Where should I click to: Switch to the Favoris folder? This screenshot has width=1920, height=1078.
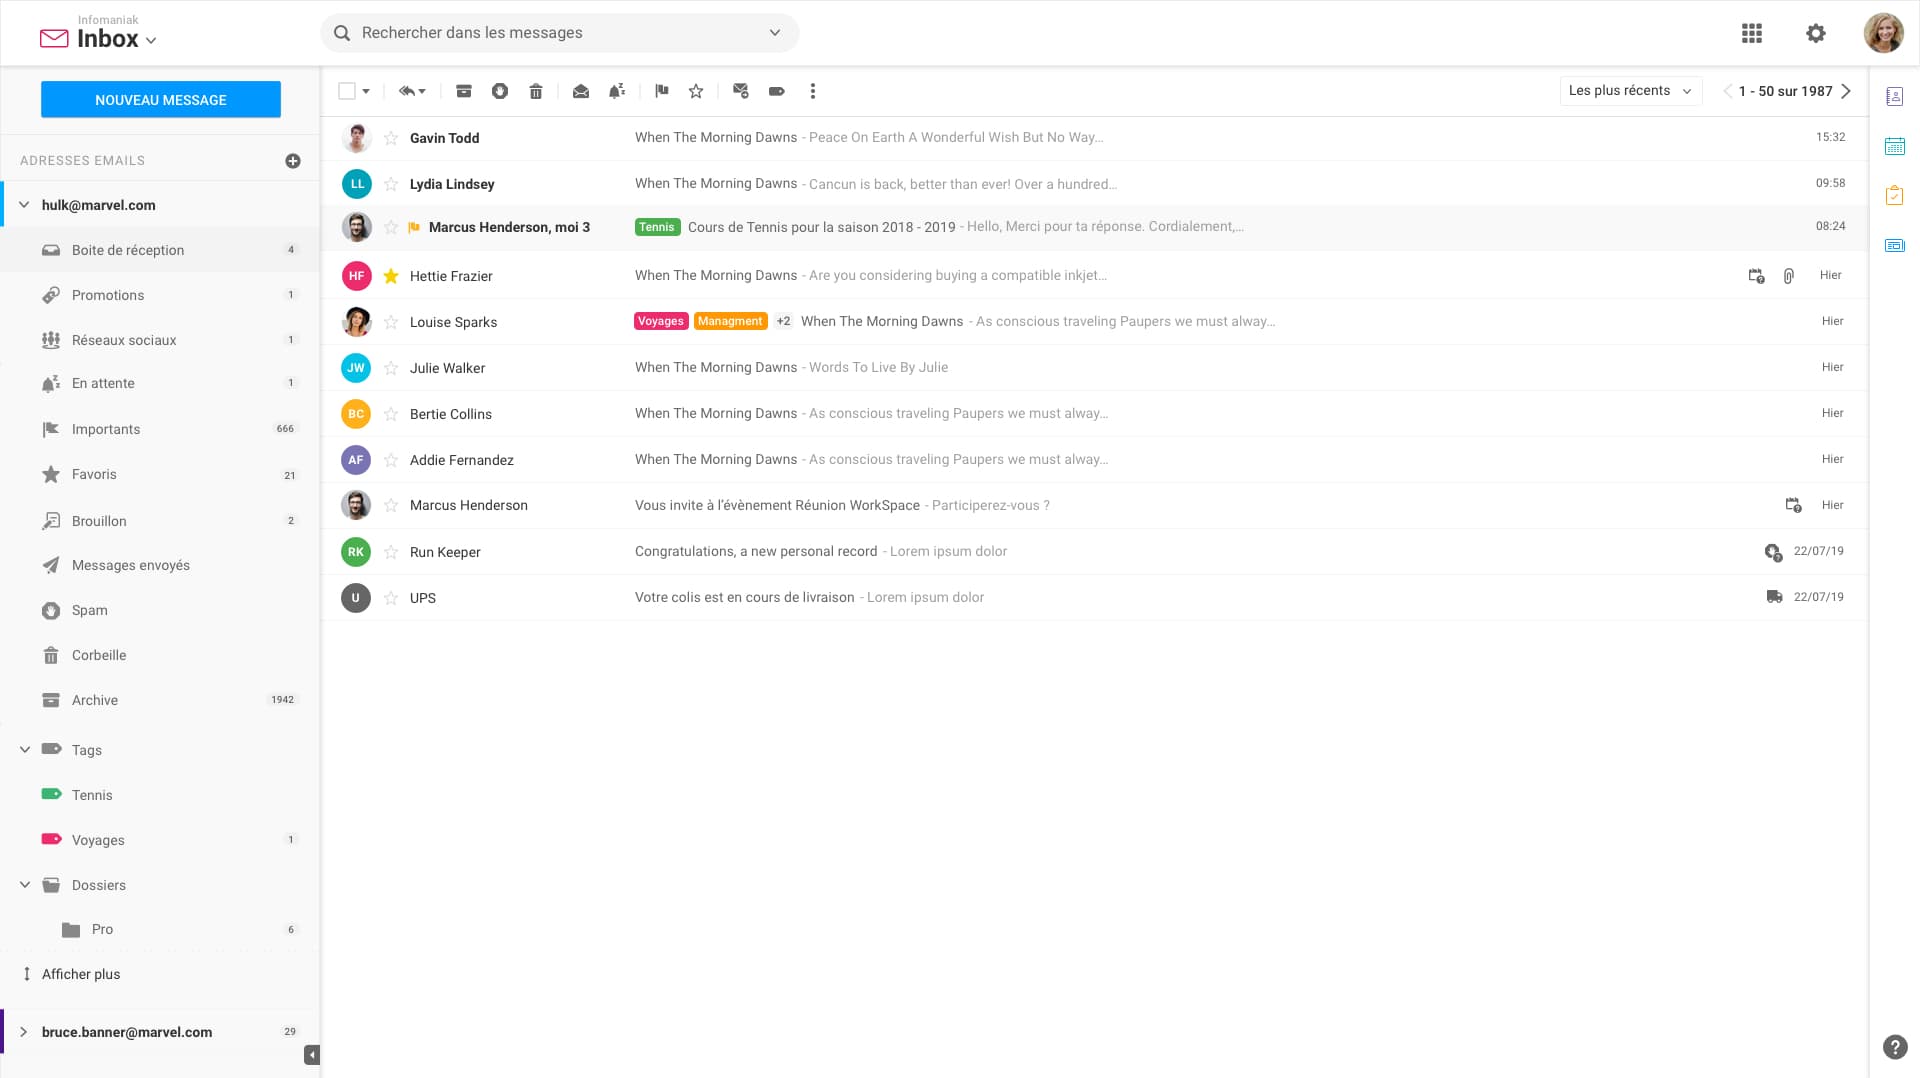pos(96,474)
